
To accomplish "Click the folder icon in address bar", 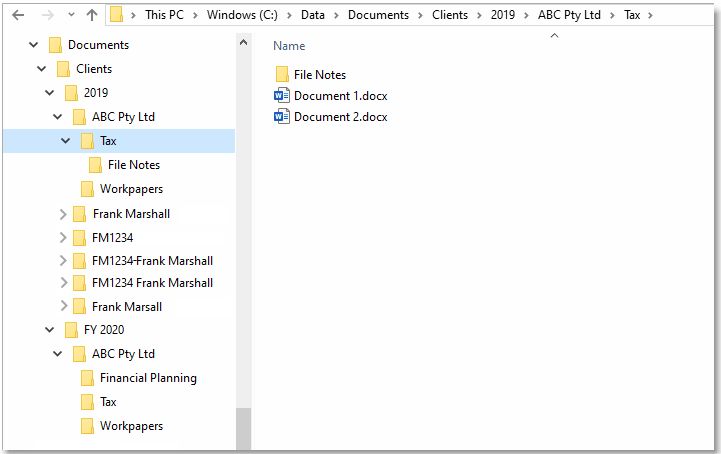I will click(x=116, y=15).
